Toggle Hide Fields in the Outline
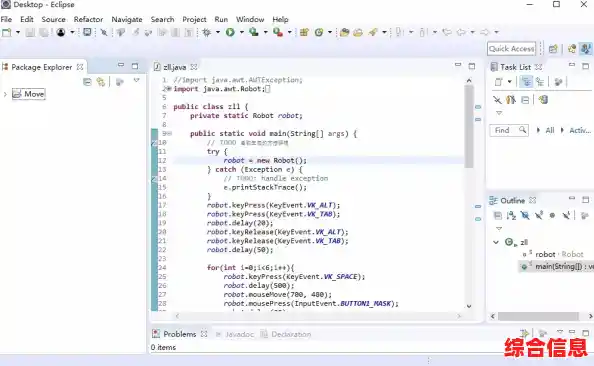Viewport: 594px width, 366px height. (525, 215)
